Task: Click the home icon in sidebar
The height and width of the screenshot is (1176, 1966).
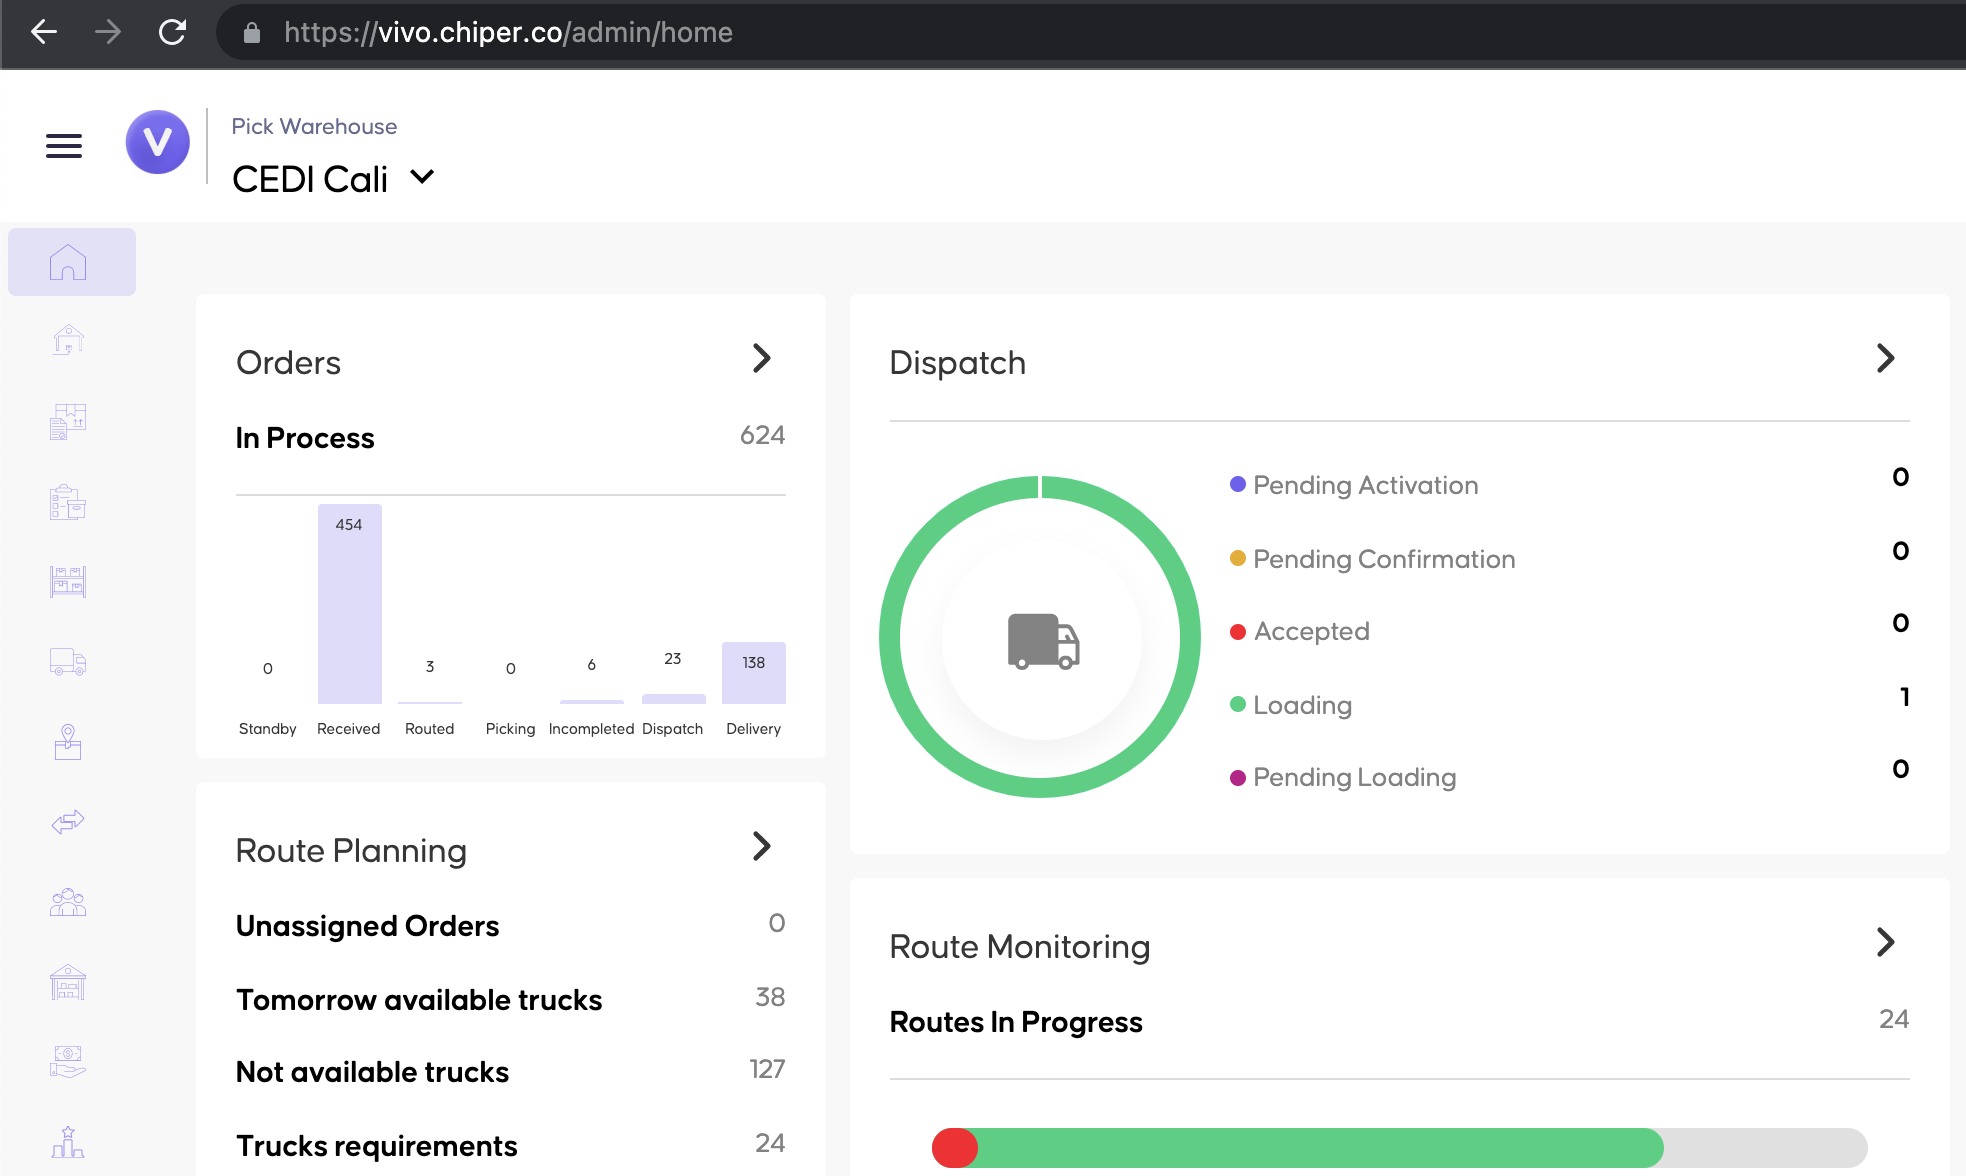Action: (x=68, y=262)
